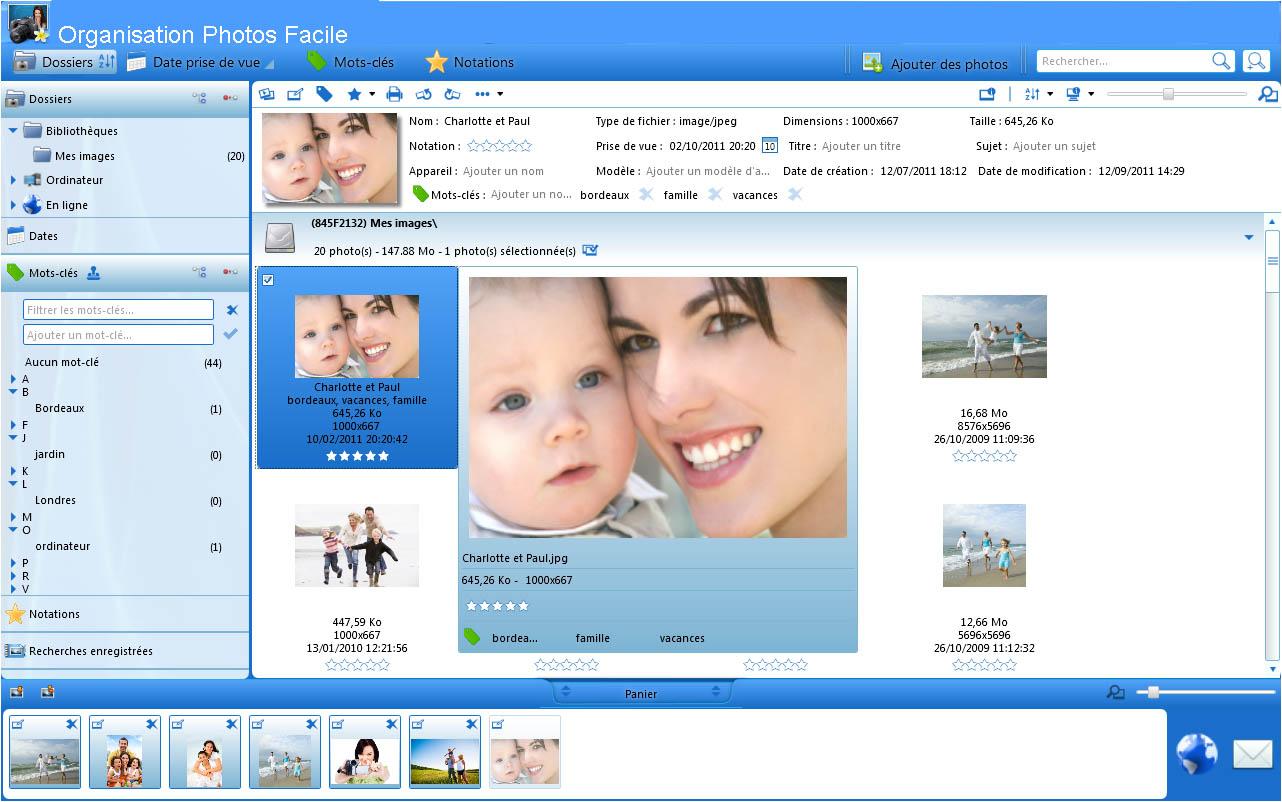The width and height of the screenshot is (1282, 802).
Task: Open the Notations top tab
Action: (x=469, y=62)
